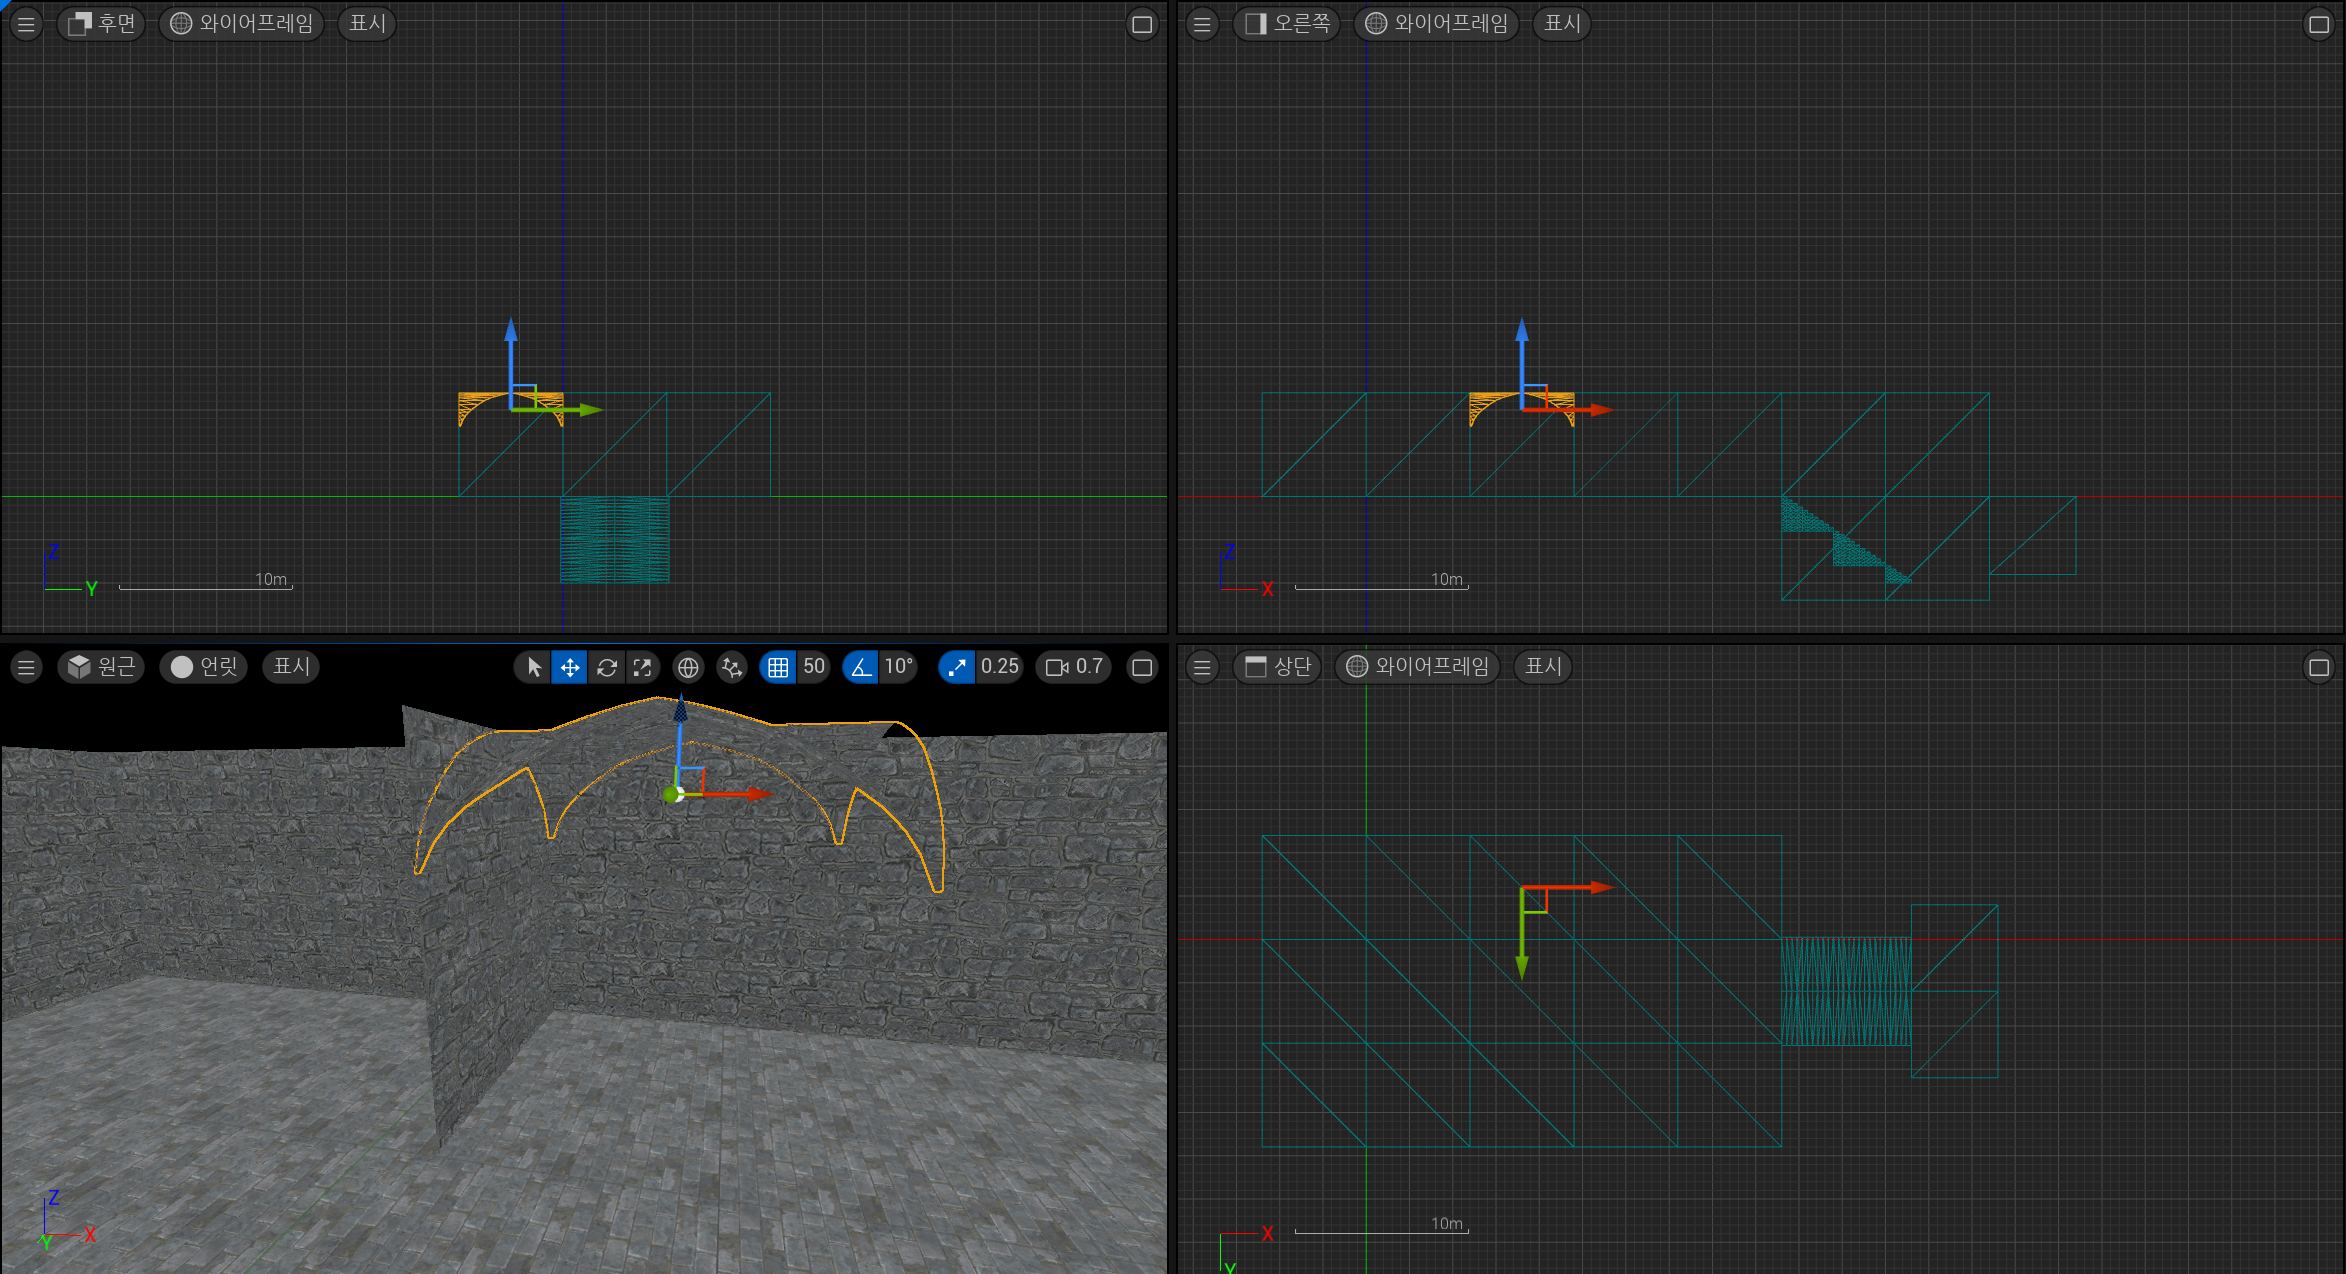
Task: Switch to the rotate tool
Action: point(606,667)
